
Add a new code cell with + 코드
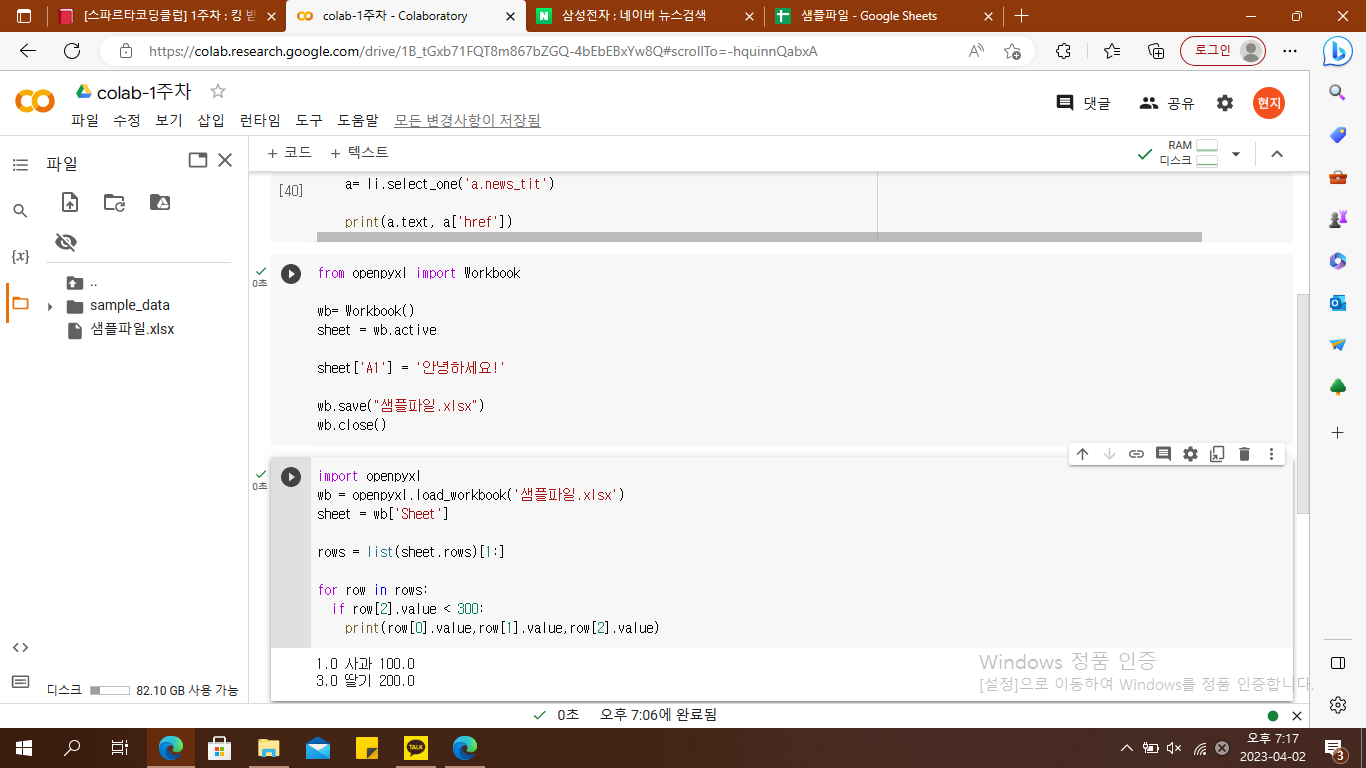[x=290, y=153]
